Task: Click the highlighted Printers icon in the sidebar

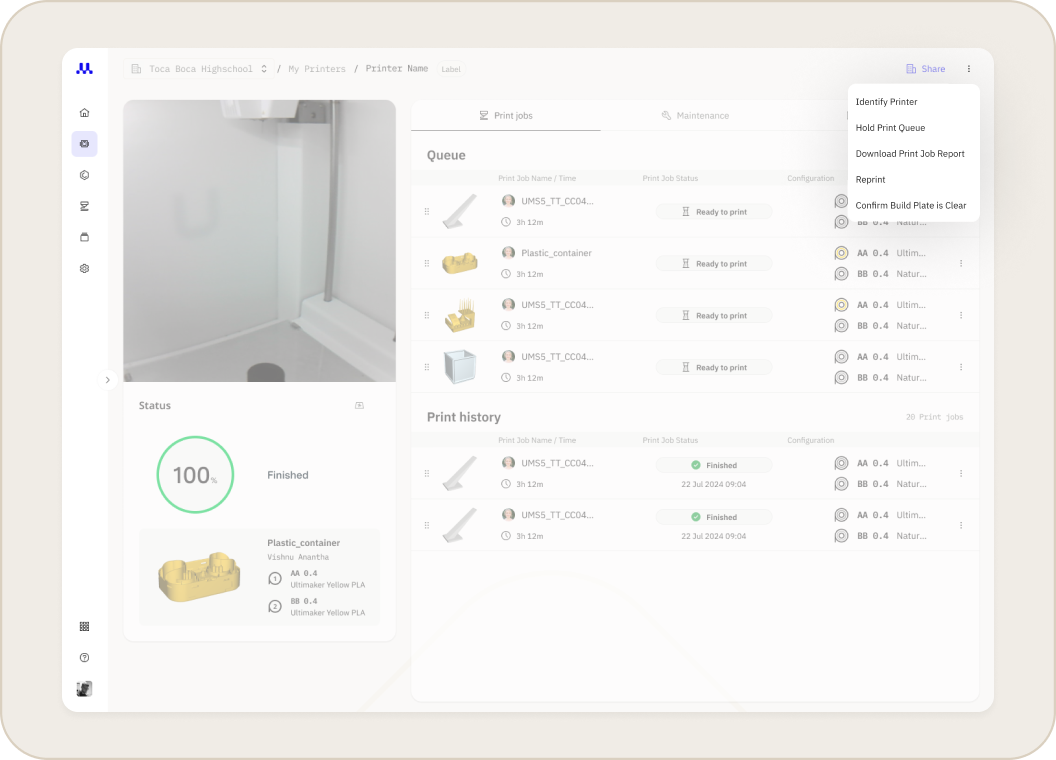Action: (x=84, y=144)
